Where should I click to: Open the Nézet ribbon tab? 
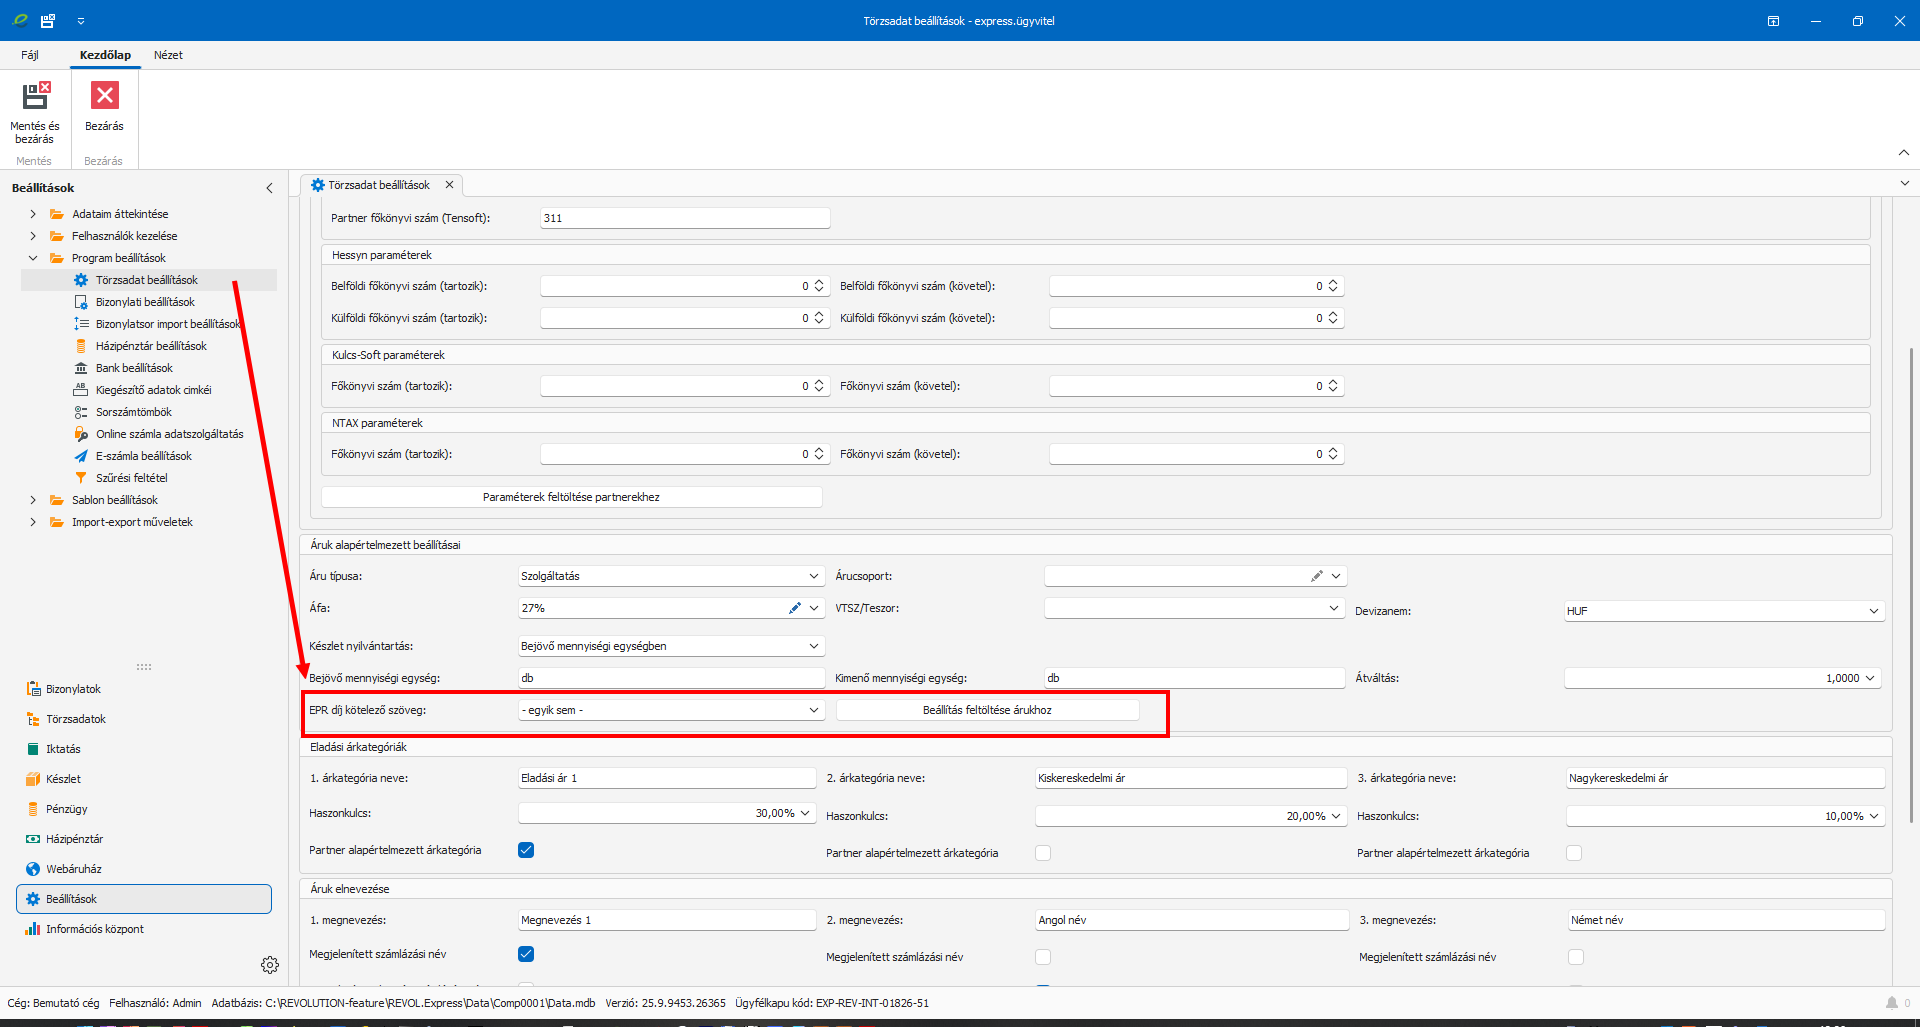tap(168, 55)
